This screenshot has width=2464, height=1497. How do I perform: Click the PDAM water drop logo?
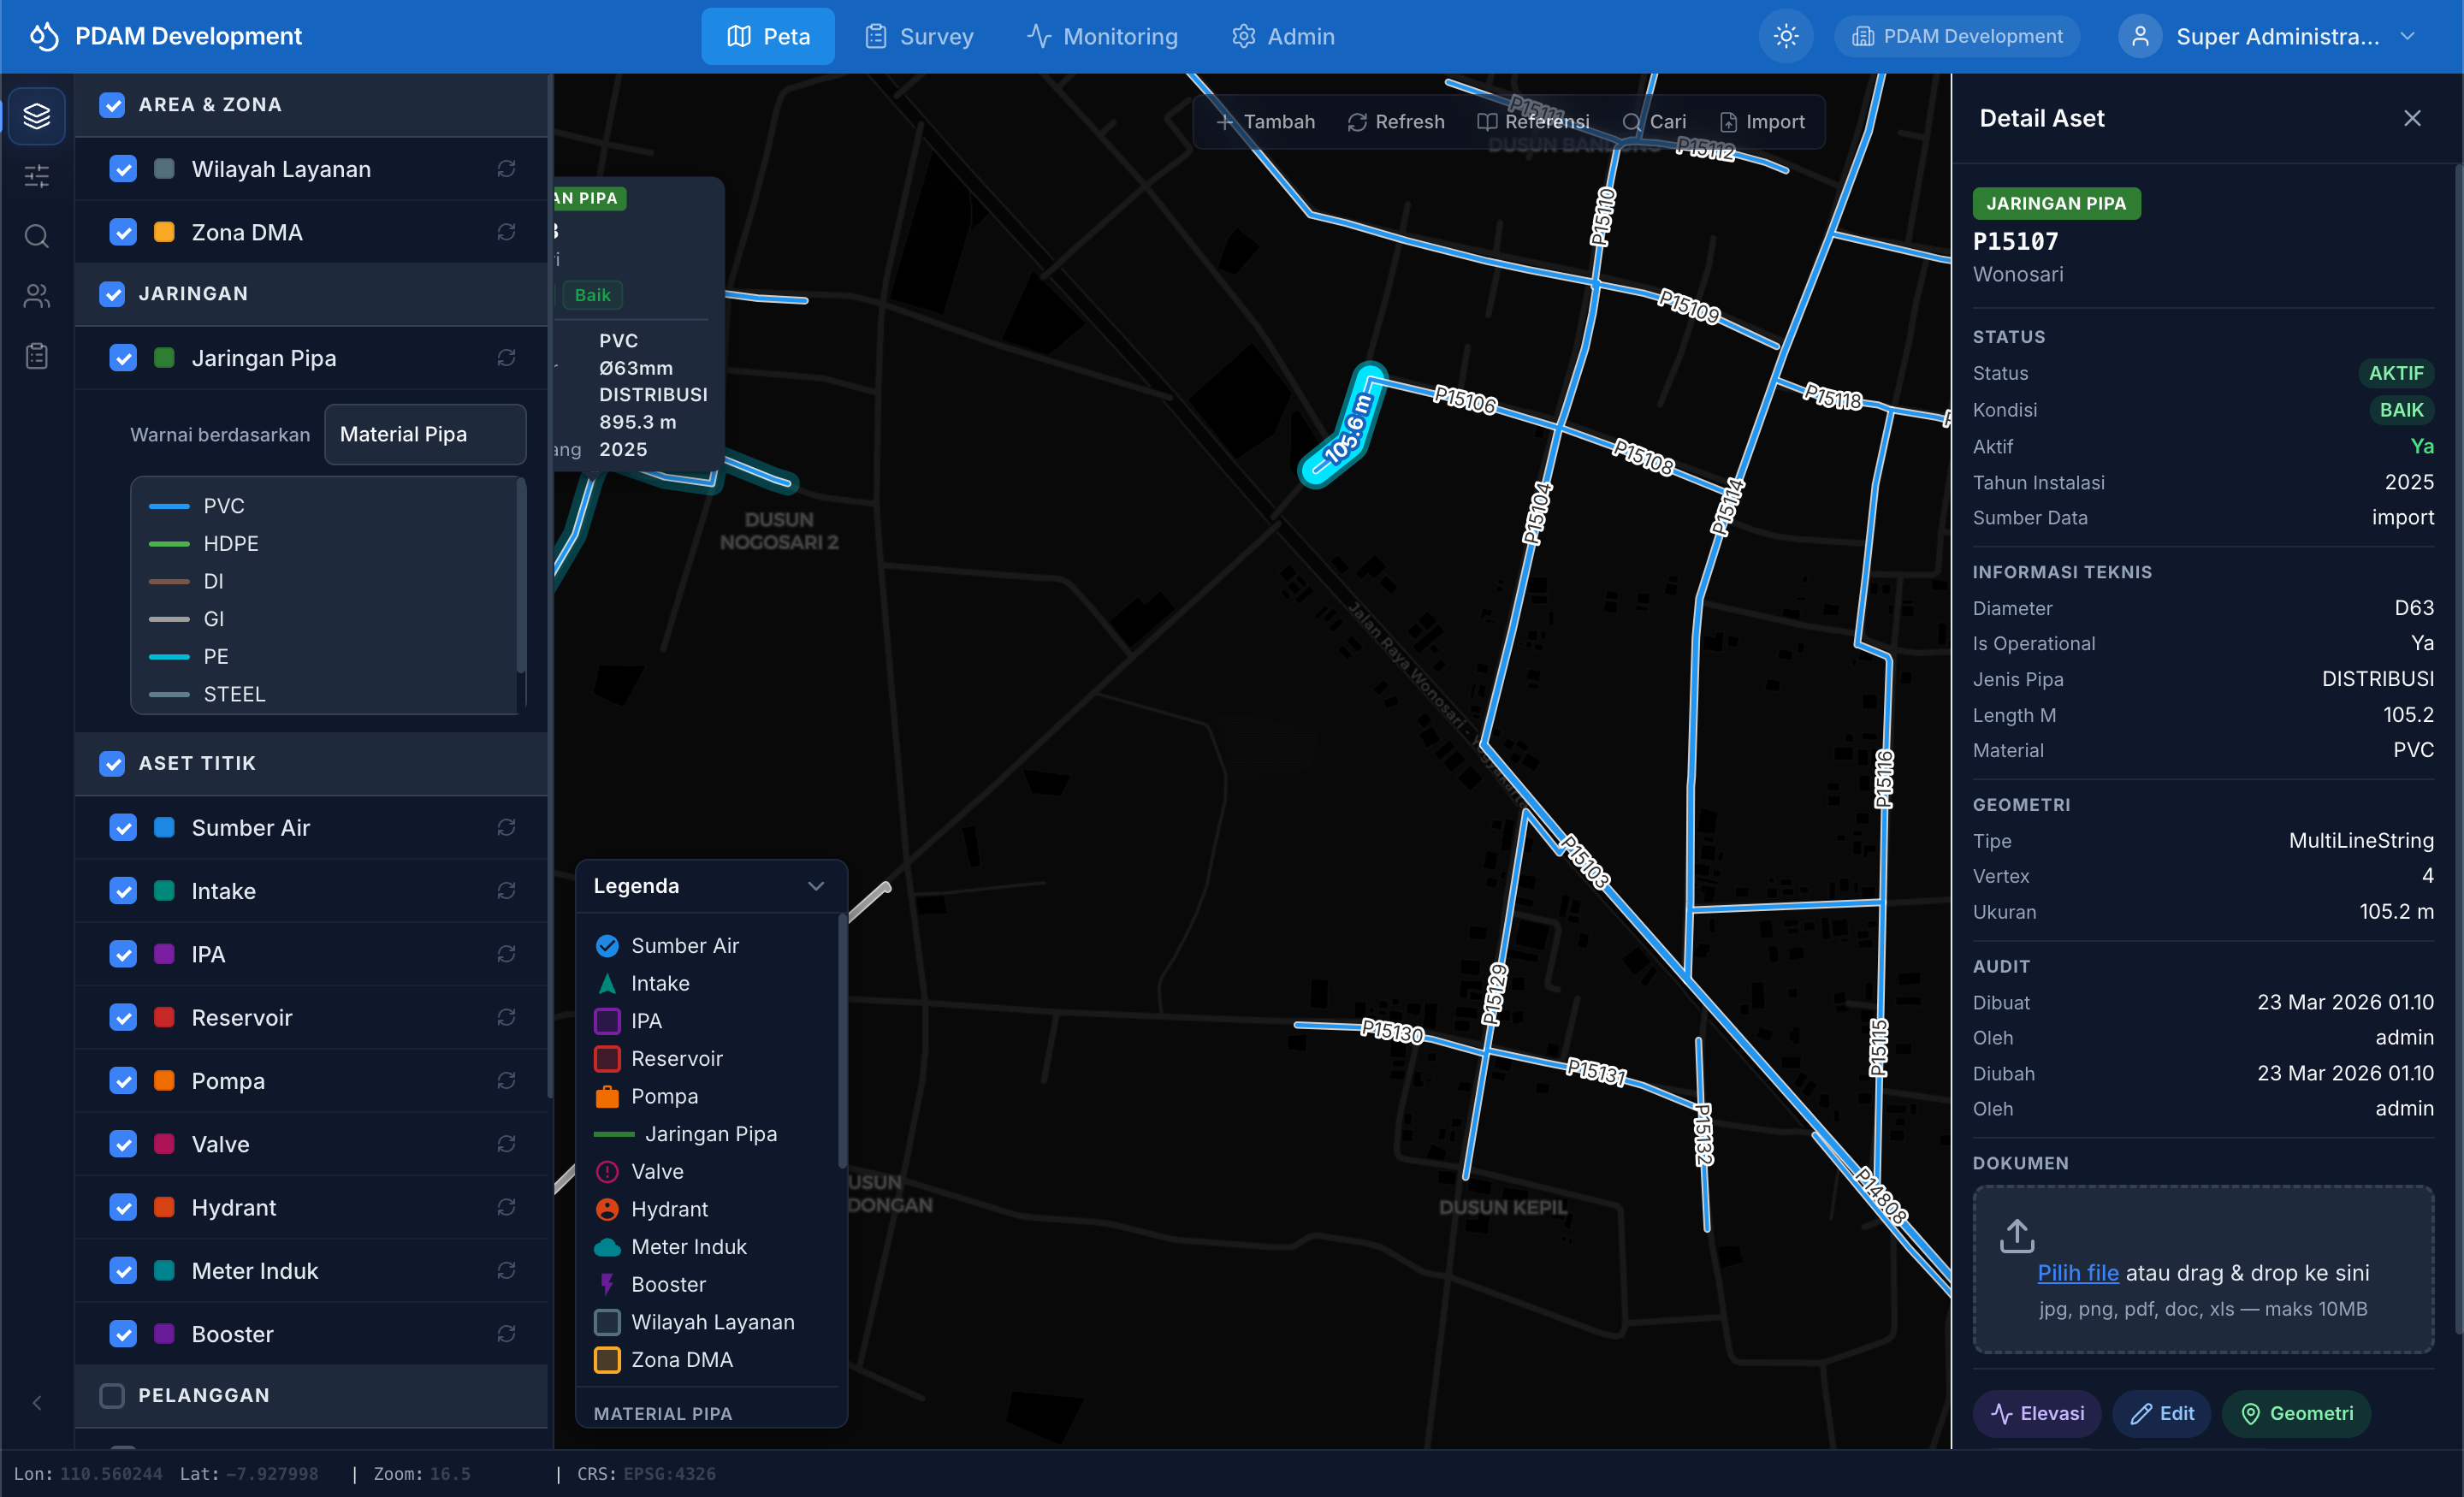(44, 36)
